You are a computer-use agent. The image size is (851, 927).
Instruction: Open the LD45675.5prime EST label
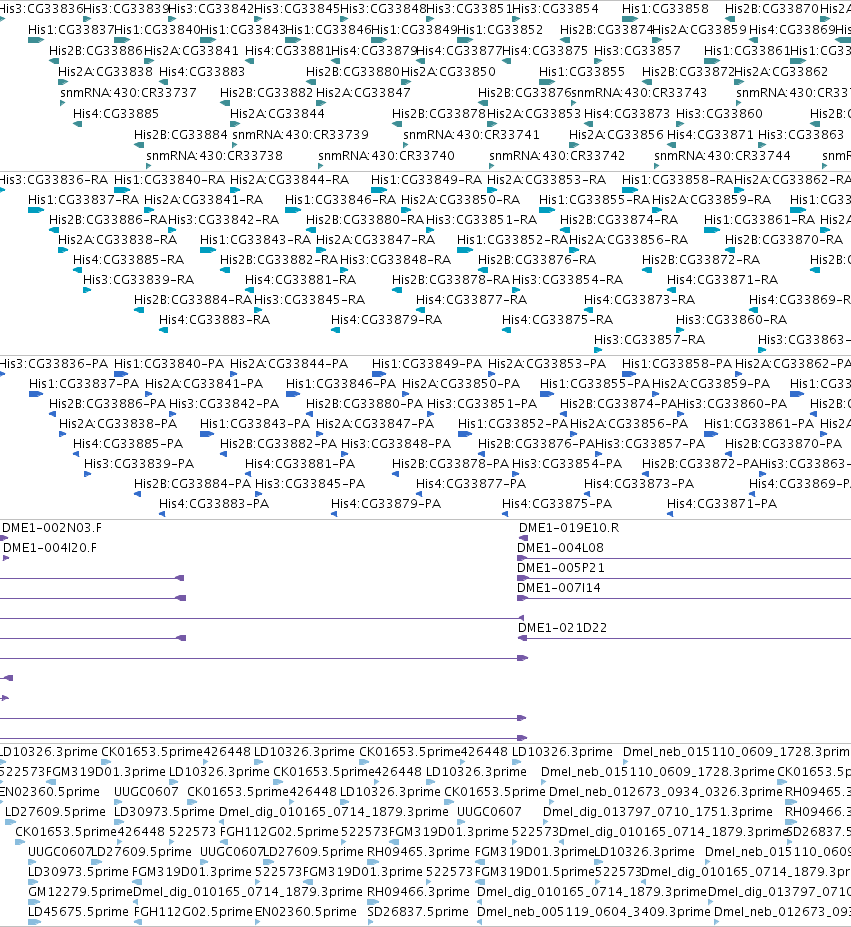[x=78, y=912]
